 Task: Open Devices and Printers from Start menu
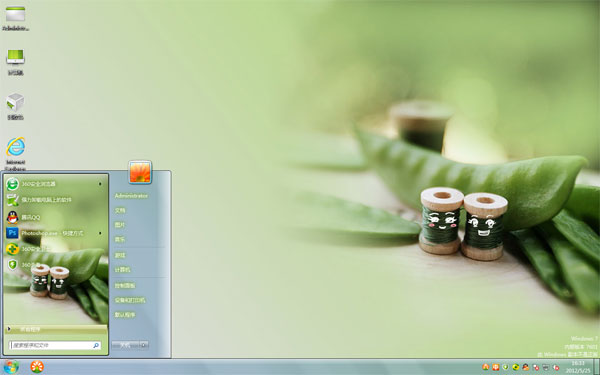(x=130, y=300)
